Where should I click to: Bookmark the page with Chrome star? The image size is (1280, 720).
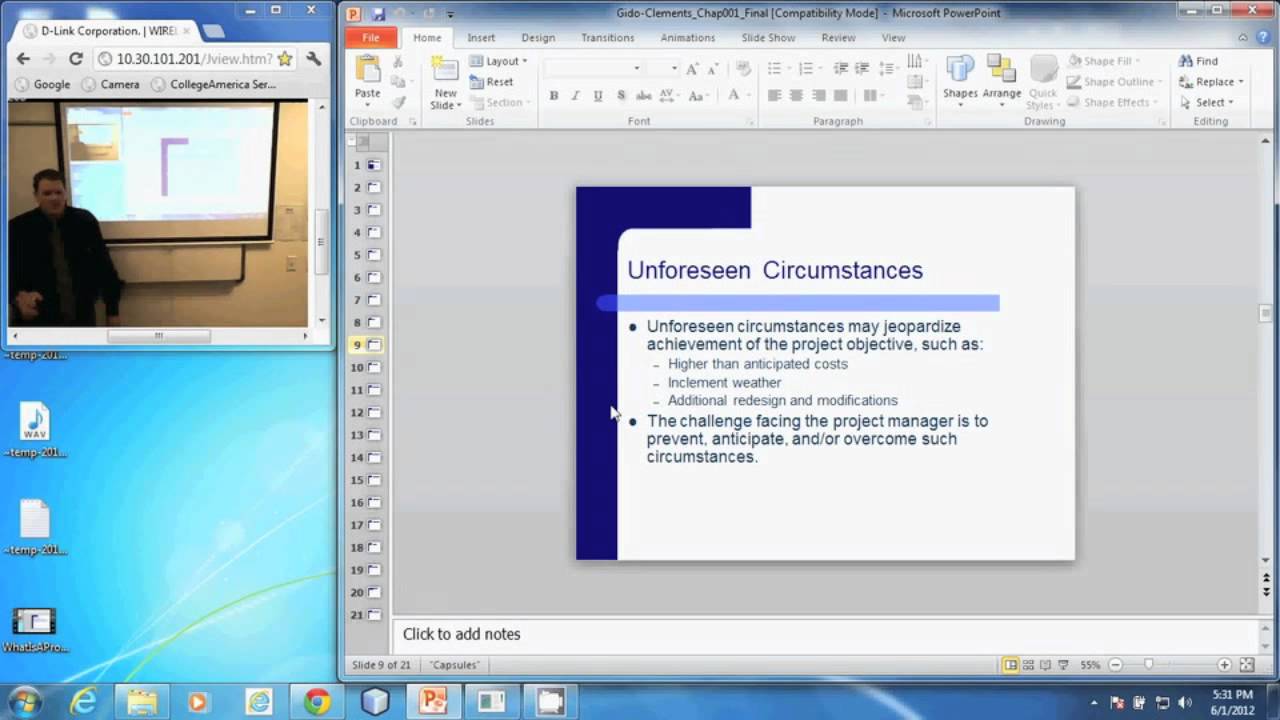(285, 59)
